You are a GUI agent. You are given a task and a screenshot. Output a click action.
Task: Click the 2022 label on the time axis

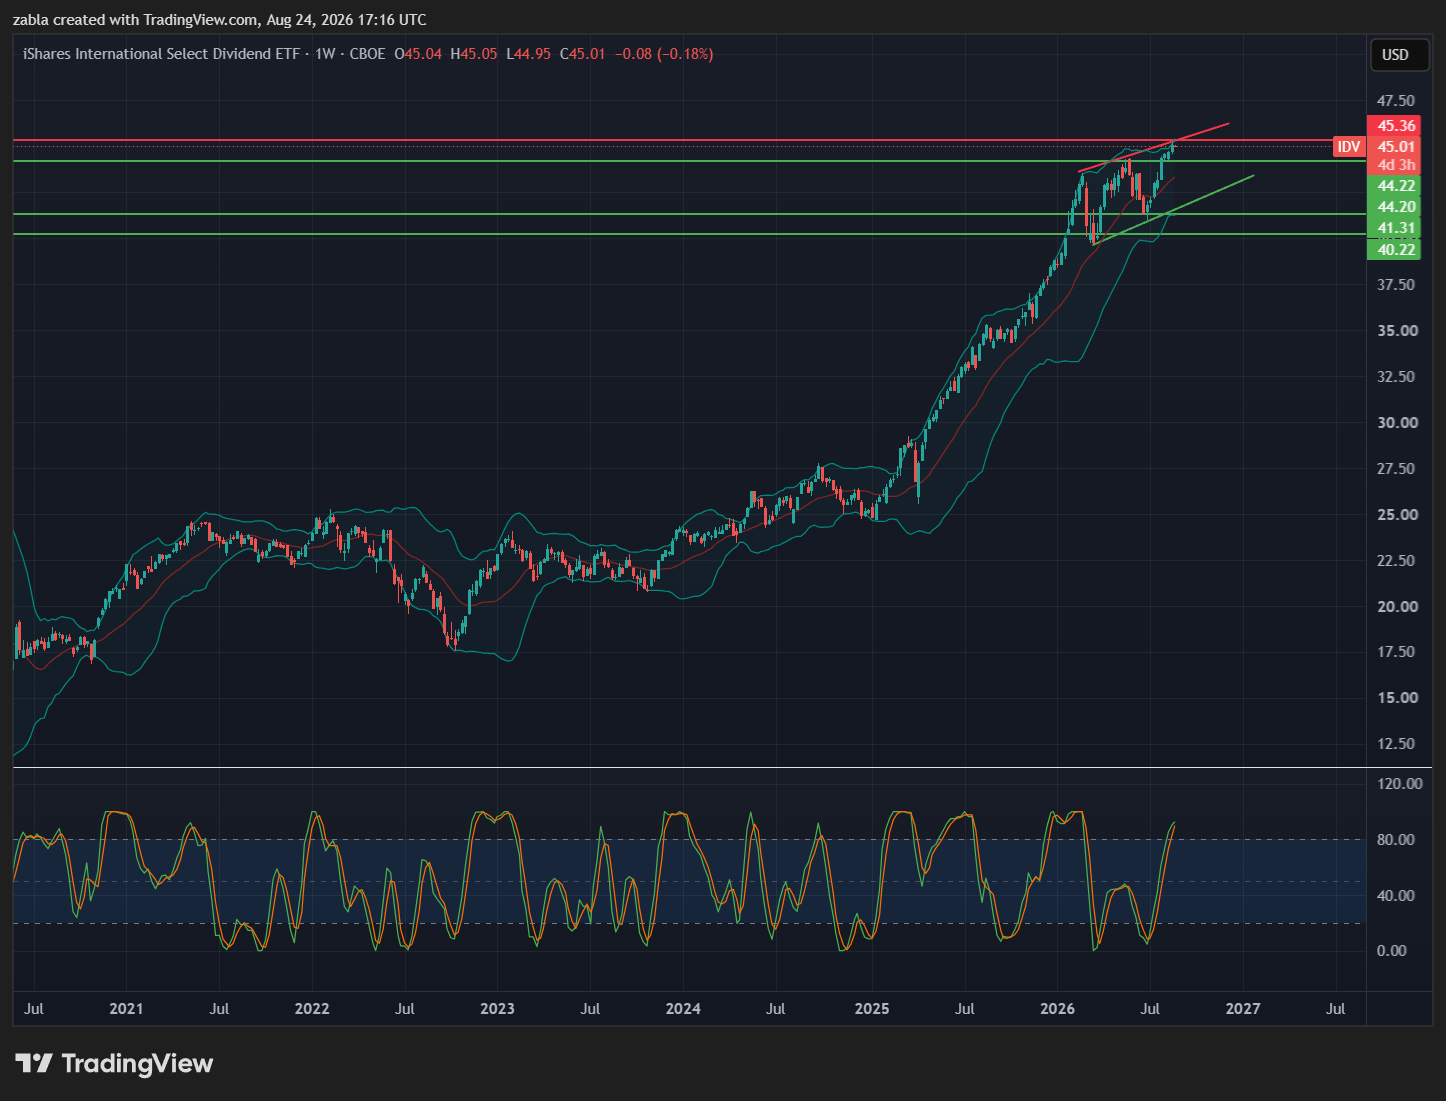click(312, 1009)
